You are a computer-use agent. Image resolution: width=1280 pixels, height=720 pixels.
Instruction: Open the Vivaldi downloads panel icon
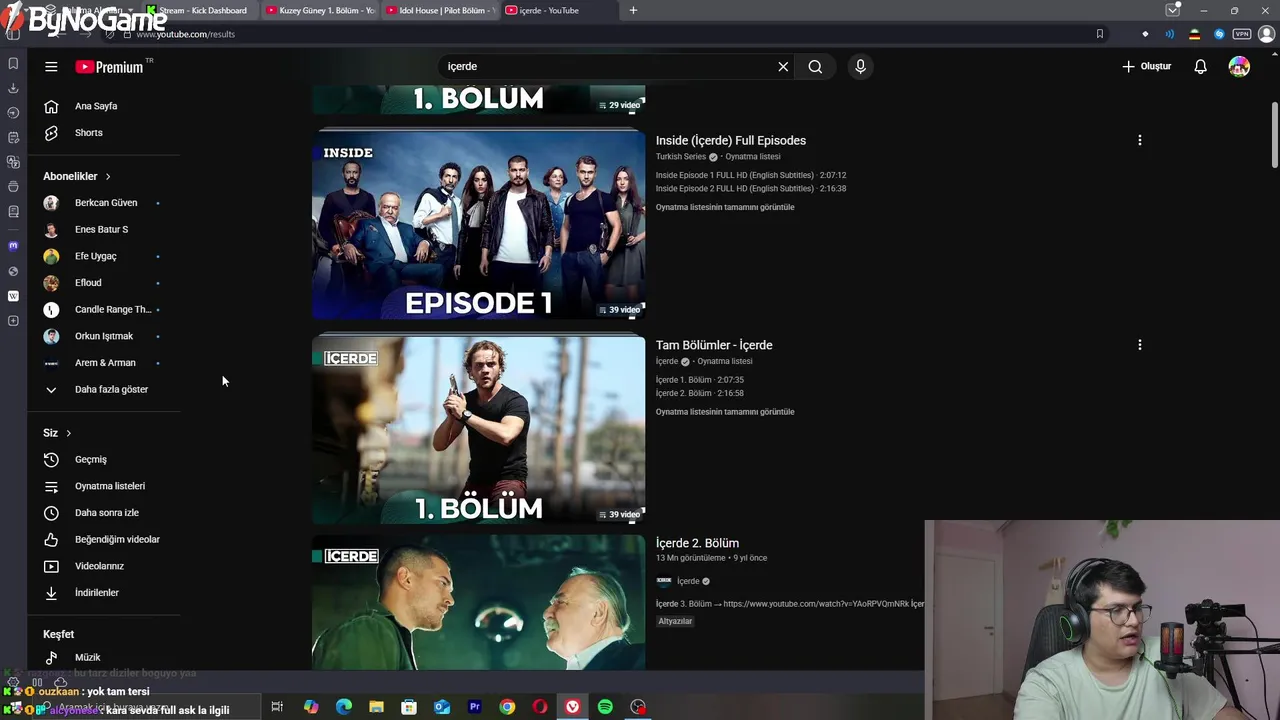pyautogui.click(x=13, y=88)
